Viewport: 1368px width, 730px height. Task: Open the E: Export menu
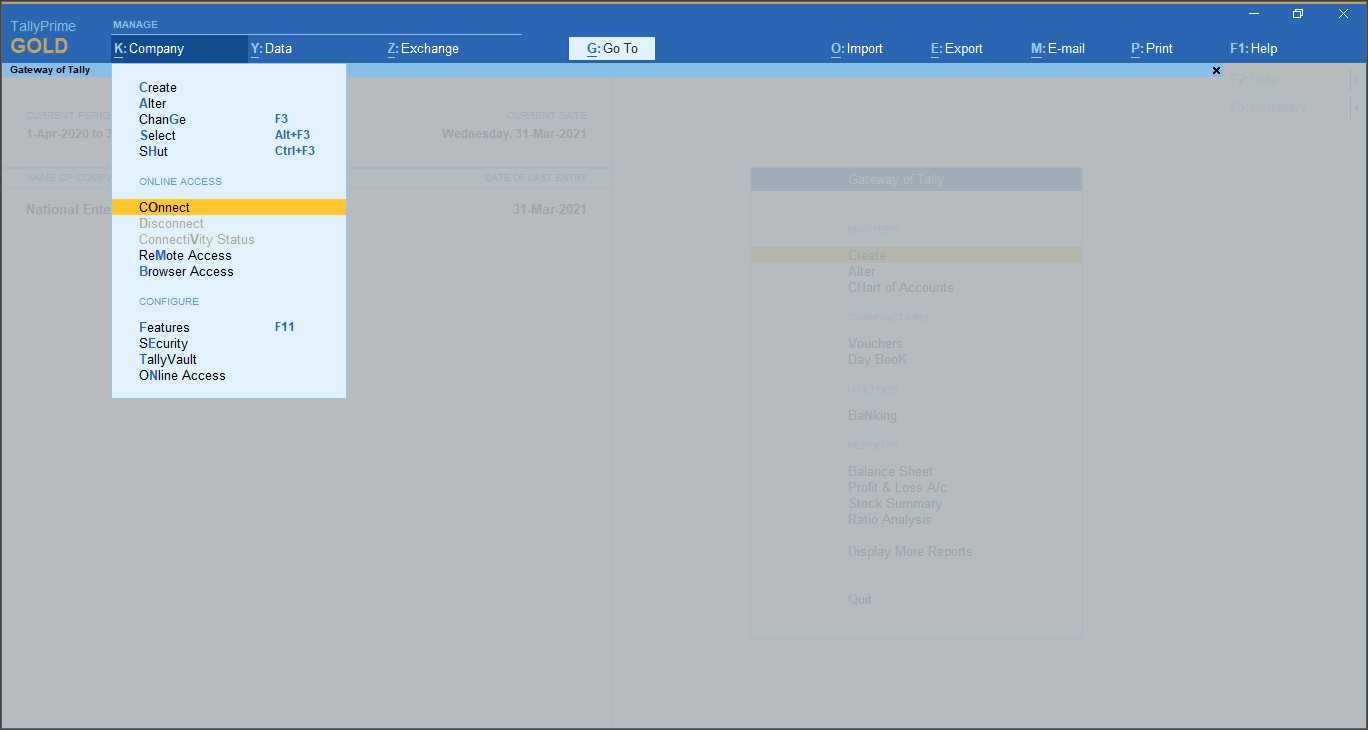[x=955, y=48]
